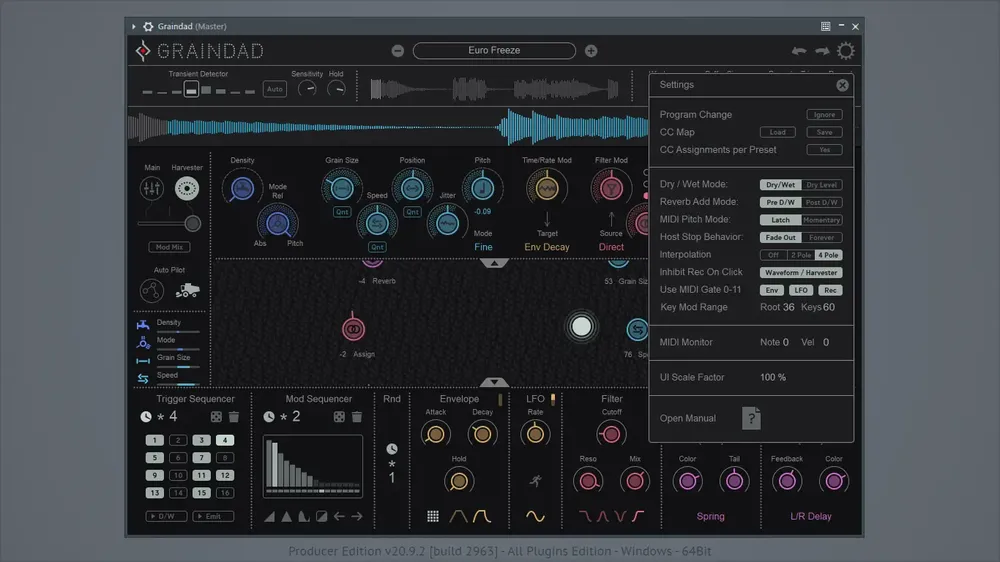The height and width of the screenshot is (562, 1000).
Task: Select the Harvester view icon
Action: [187, 188]
